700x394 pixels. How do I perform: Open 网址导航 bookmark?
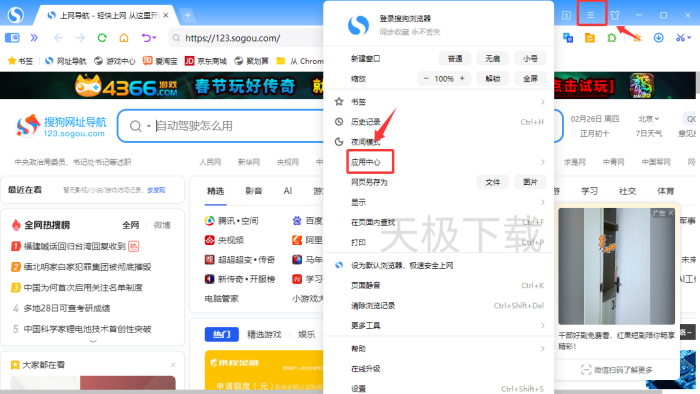66,61
